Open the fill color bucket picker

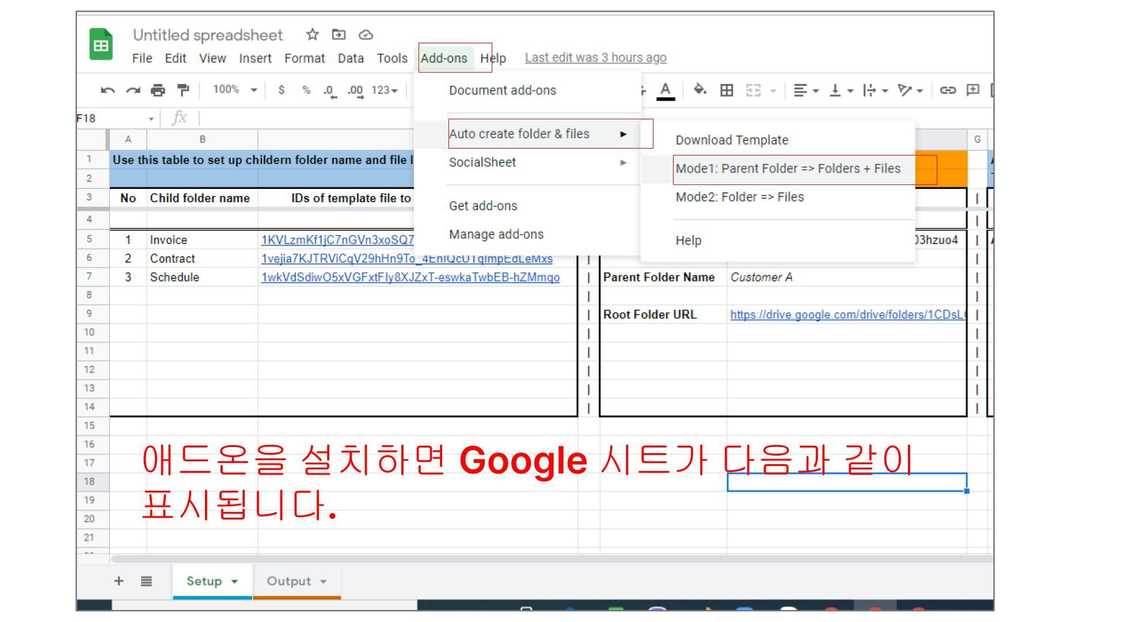700,90
